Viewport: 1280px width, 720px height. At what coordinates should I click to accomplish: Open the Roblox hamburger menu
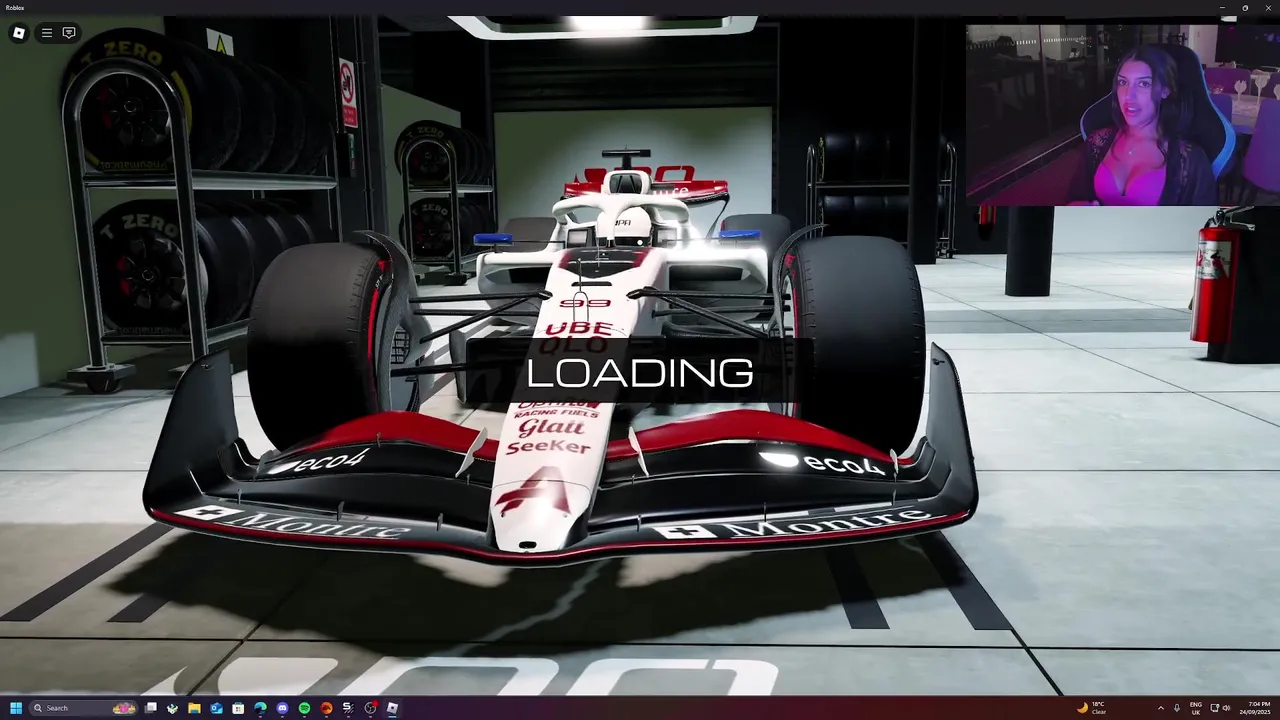click(46, 33)
